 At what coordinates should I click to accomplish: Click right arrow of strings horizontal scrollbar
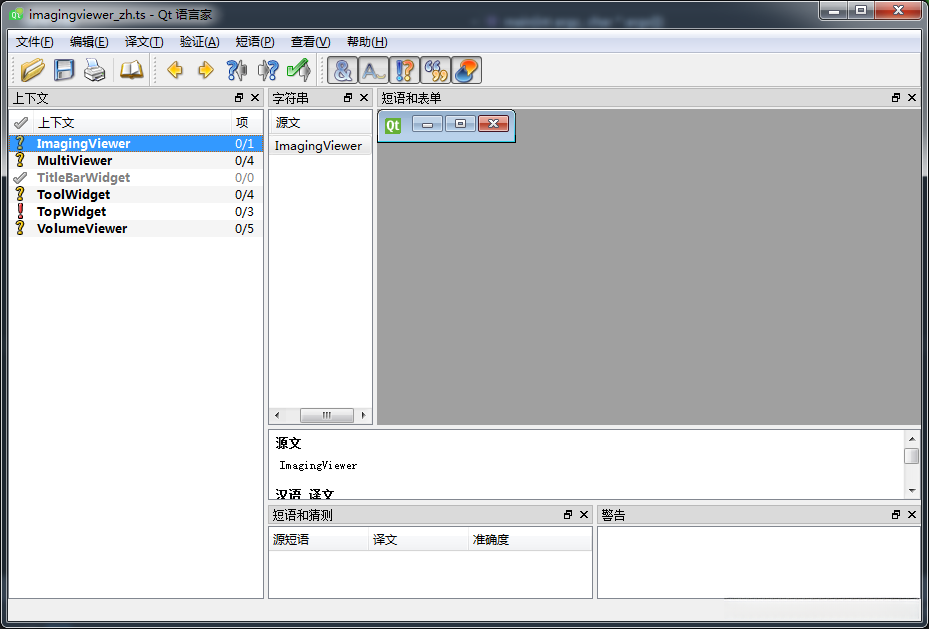[364, 415]
